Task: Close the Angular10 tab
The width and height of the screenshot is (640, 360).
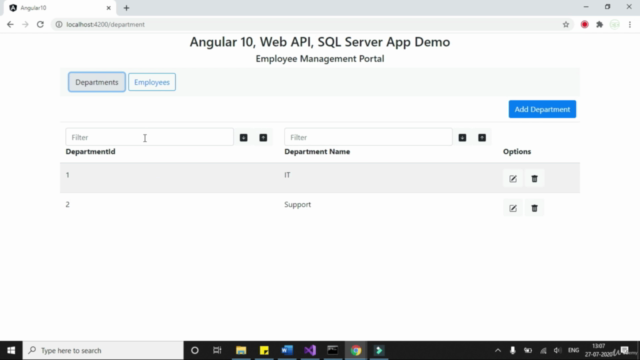Action: tap(109, 8)
